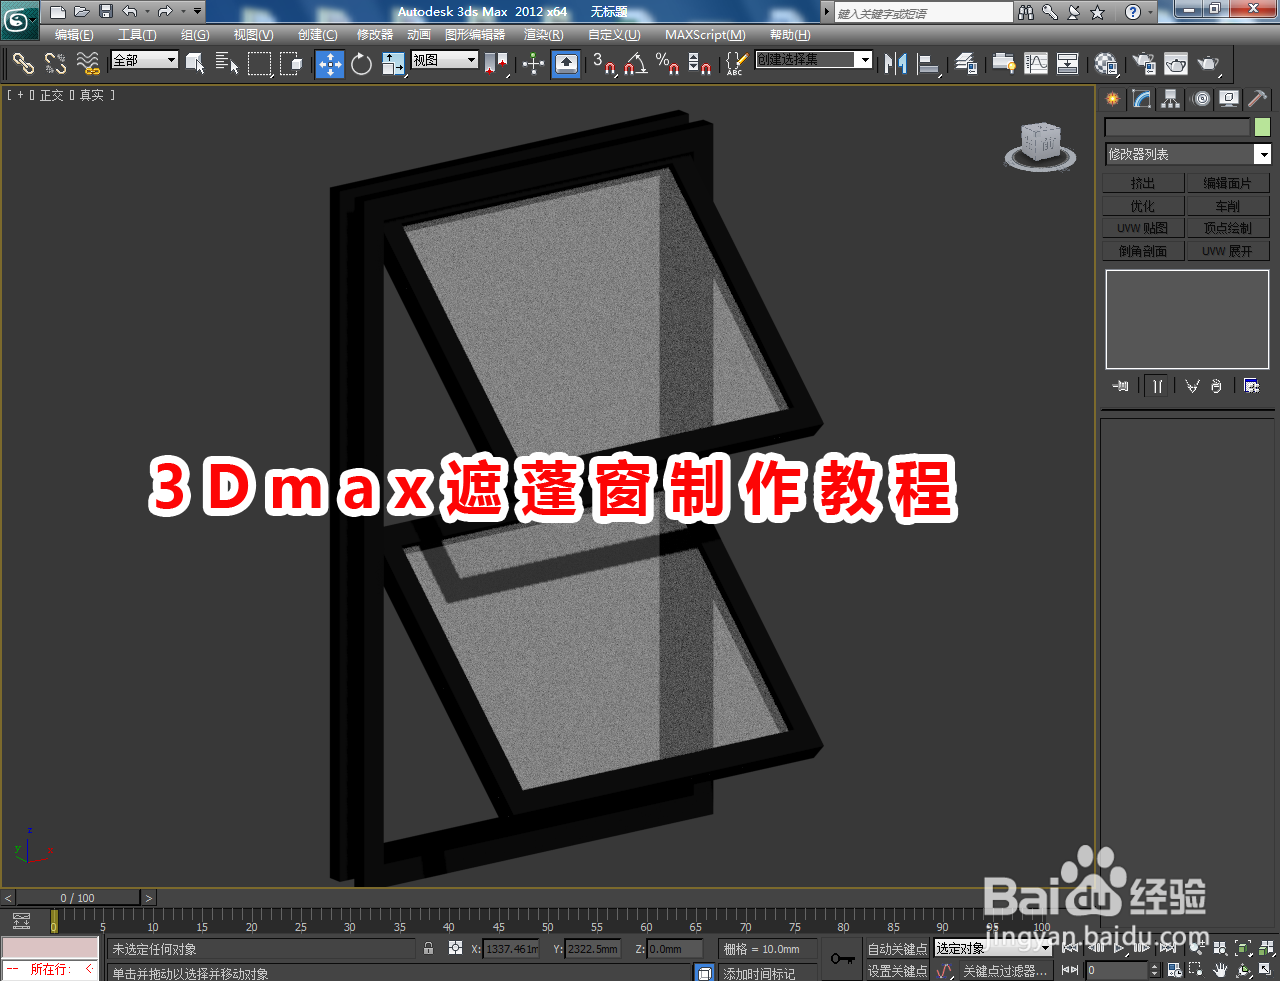Viewport: 1280px width, 981px height.
Task: Click the Render Production teapot icon
Action: click(1209, 63)
